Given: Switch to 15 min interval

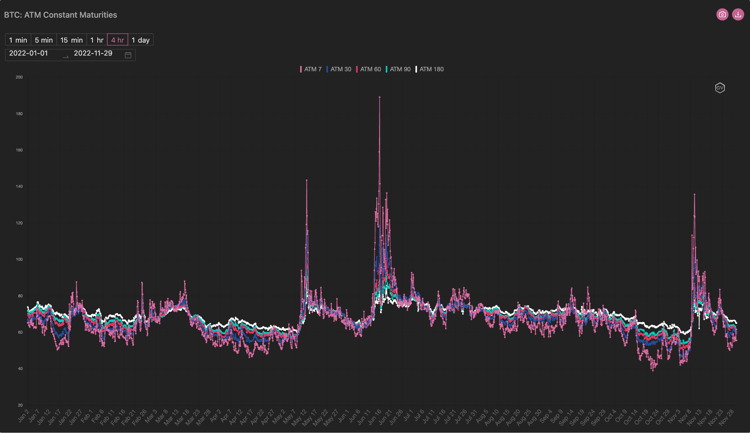Looking at the screenshot, I should [x=71, y=40].
